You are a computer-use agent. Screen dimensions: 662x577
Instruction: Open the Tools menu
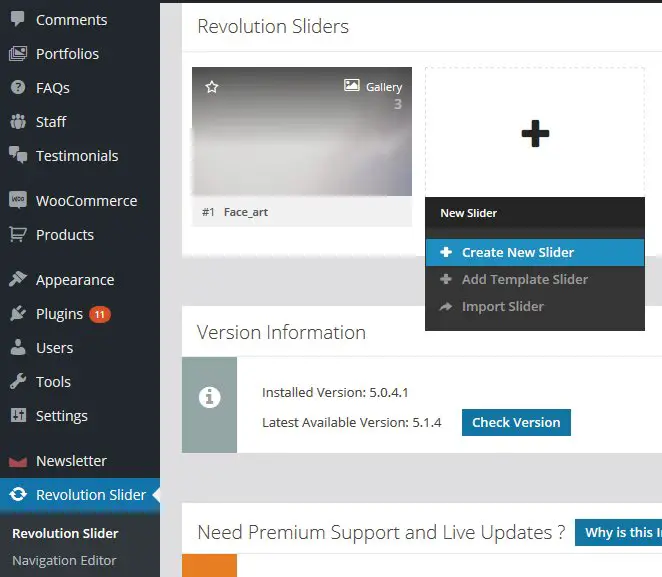tap(53, 382)
